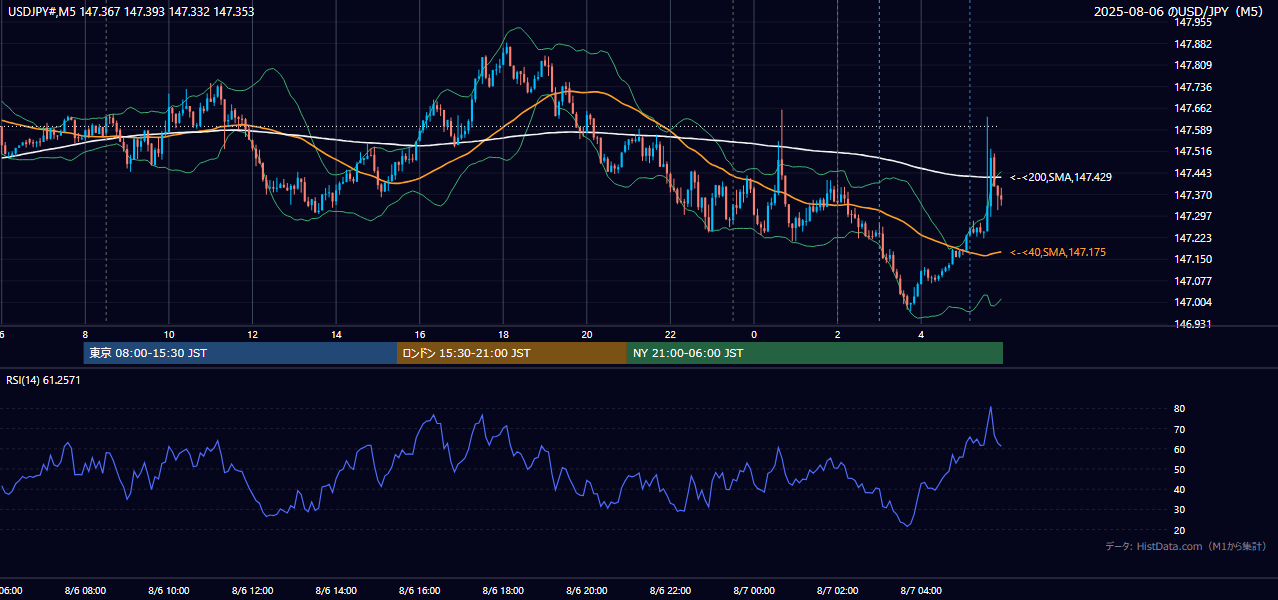Viewport: 1278px width, 600px height.
Task: Click the 8/7 02:00 bottom time label
Action: point(838,590)
